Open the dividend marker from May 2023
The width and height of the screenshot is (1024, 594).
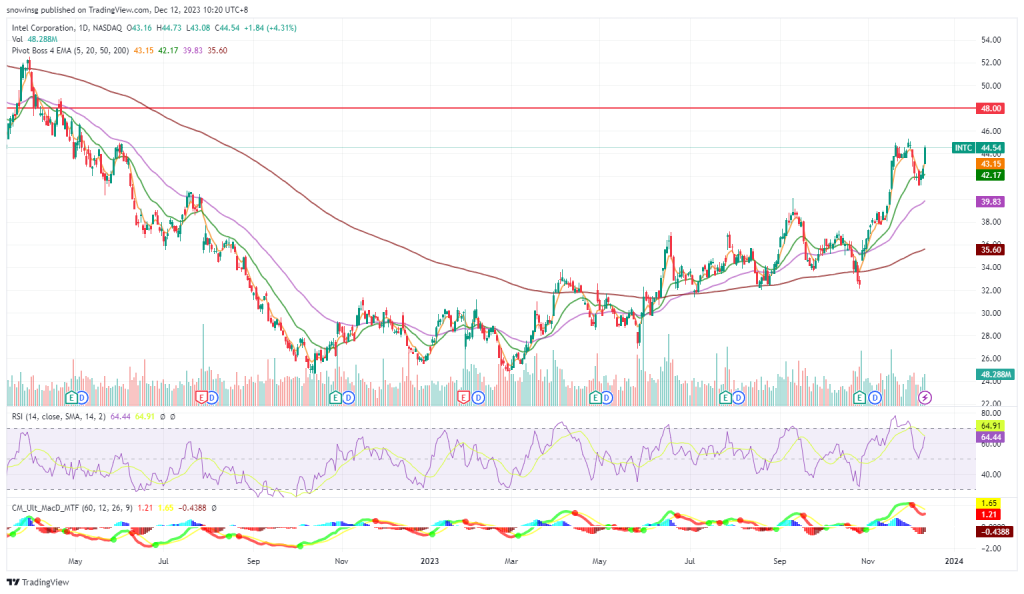(x=607, y=397)
